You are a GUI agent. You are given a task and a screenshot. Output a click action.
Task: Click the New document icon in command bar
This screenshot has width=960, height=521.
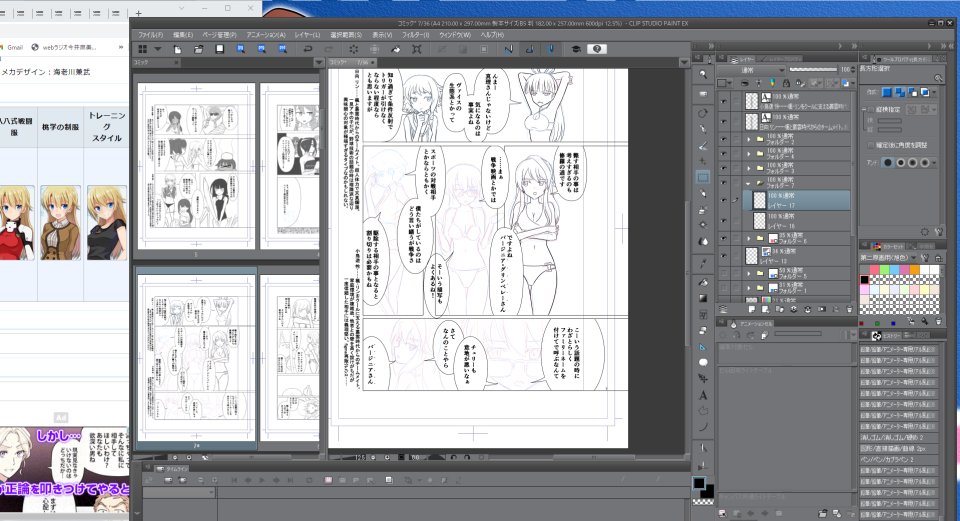point(178,49)
